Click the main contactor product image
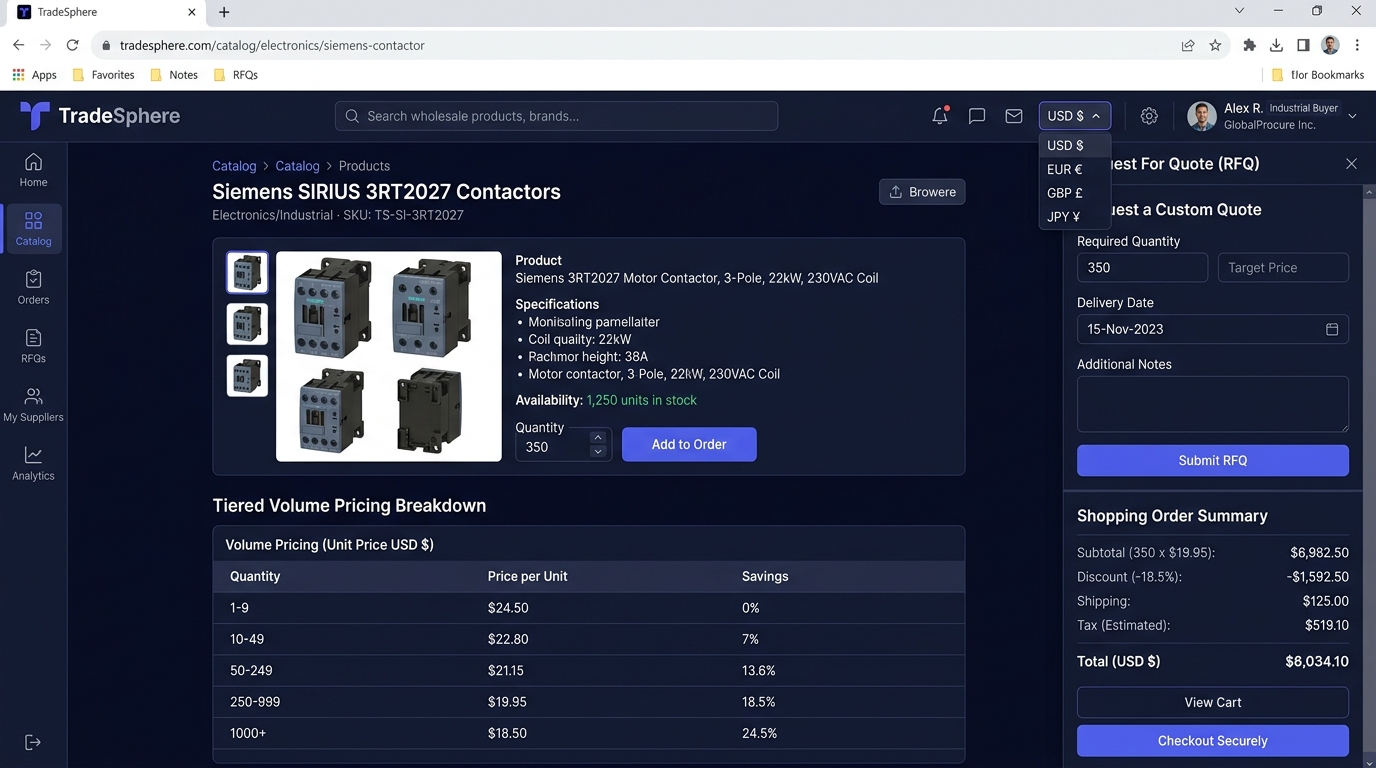Screen dimensions: 1376x768 [x=389, y=356]
